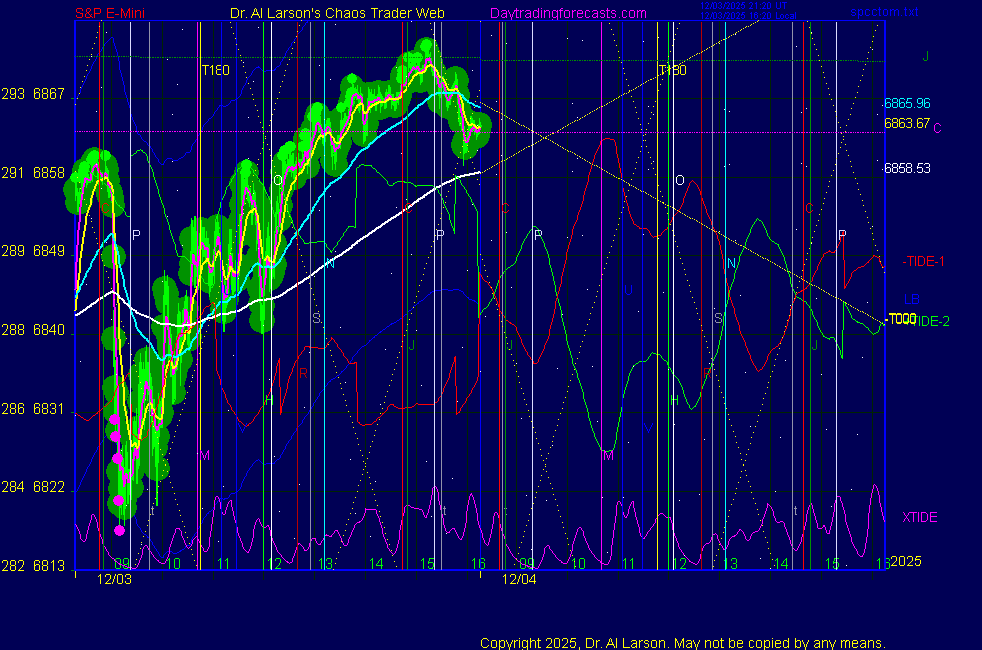Select the magenta M marker in 12/04 session
Viewport: 982px width, 650px height.
[x=607, y=456]
